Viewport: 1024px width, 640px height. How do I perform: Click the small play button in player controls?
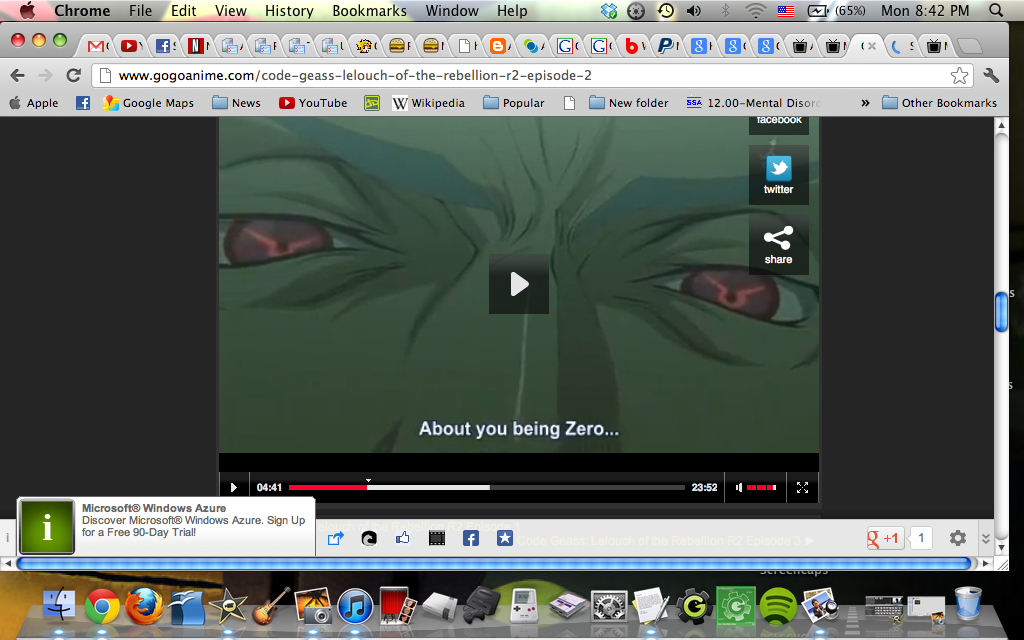click(233, 487)
